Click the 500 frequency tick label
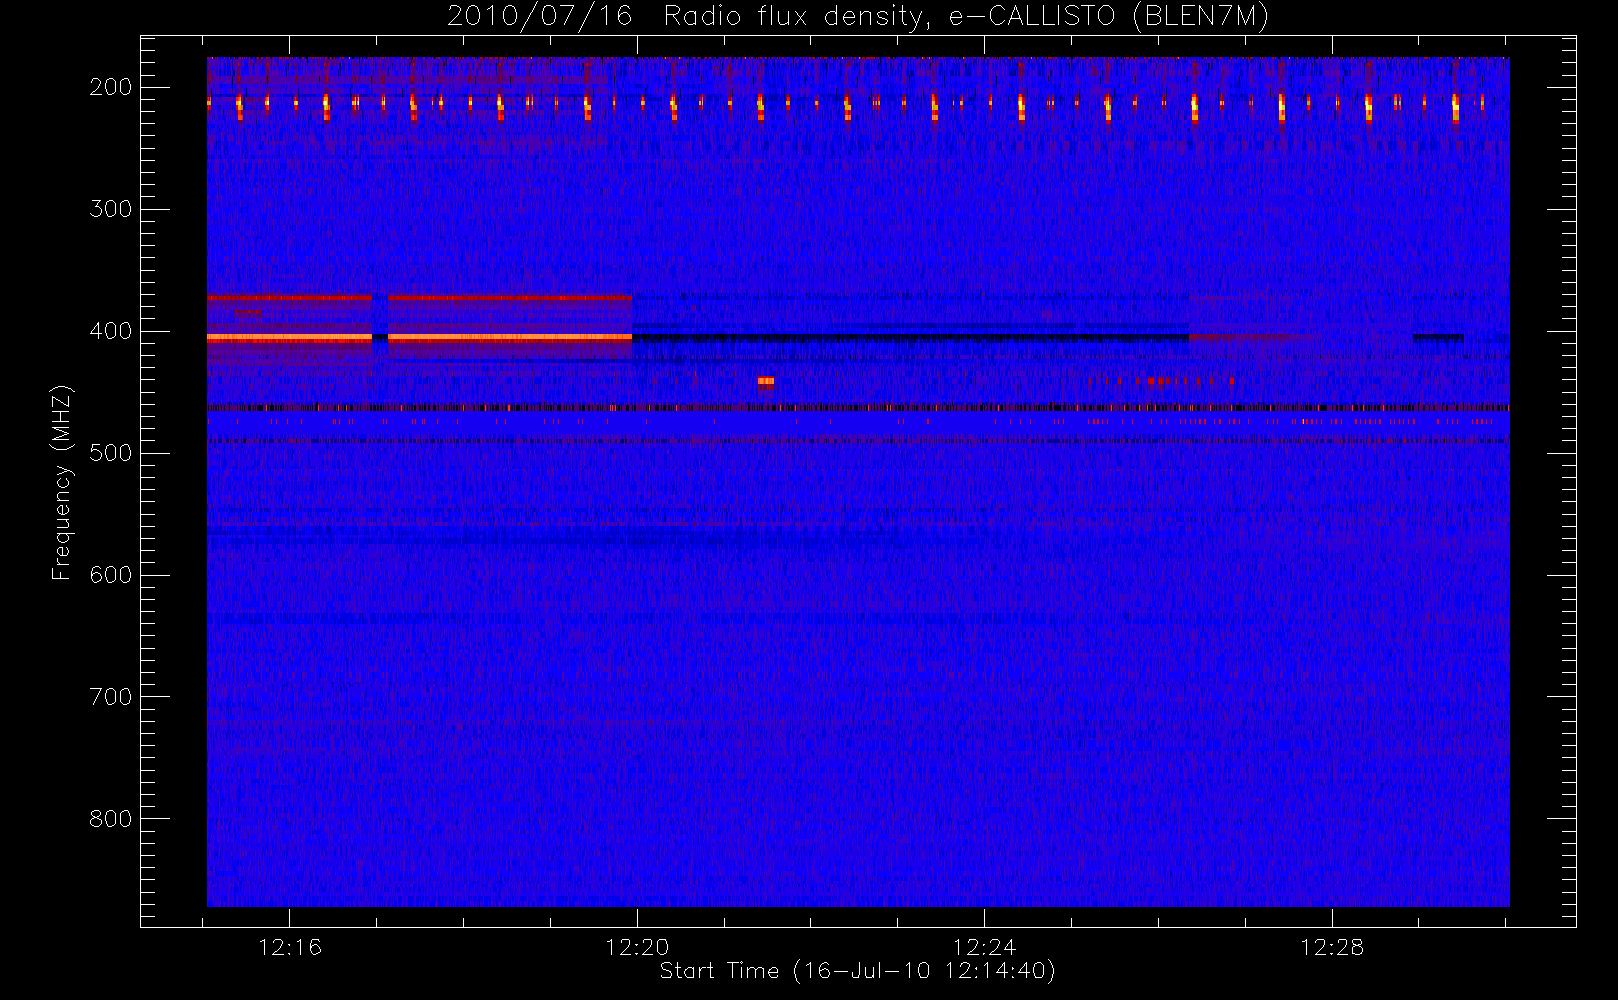 click(111, 453)
